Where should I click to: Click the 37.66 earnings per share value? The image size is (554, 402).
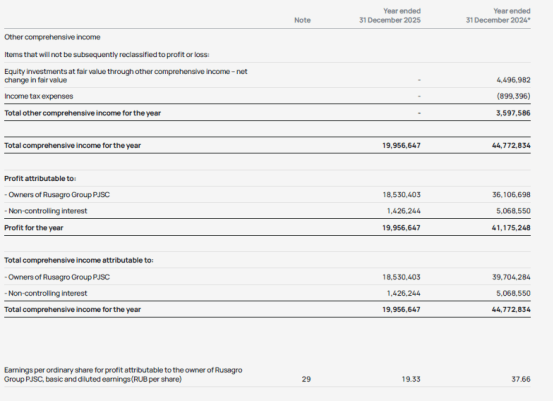point(521,379)
